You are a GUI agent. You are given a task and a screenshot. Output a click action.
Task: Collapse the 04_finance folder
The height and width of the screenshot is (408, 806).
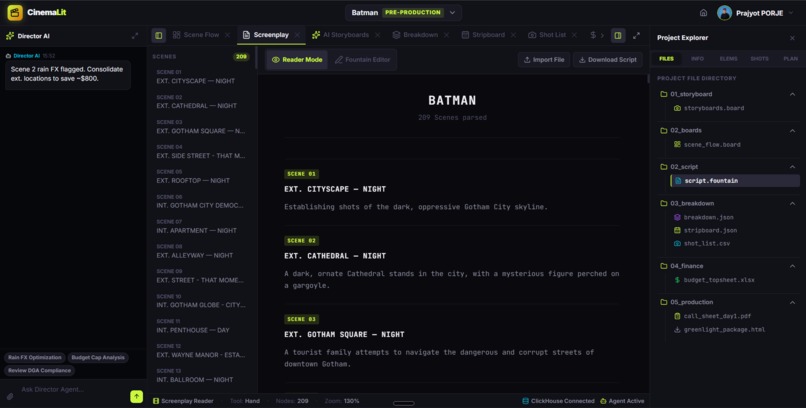[x=792, y=266]
